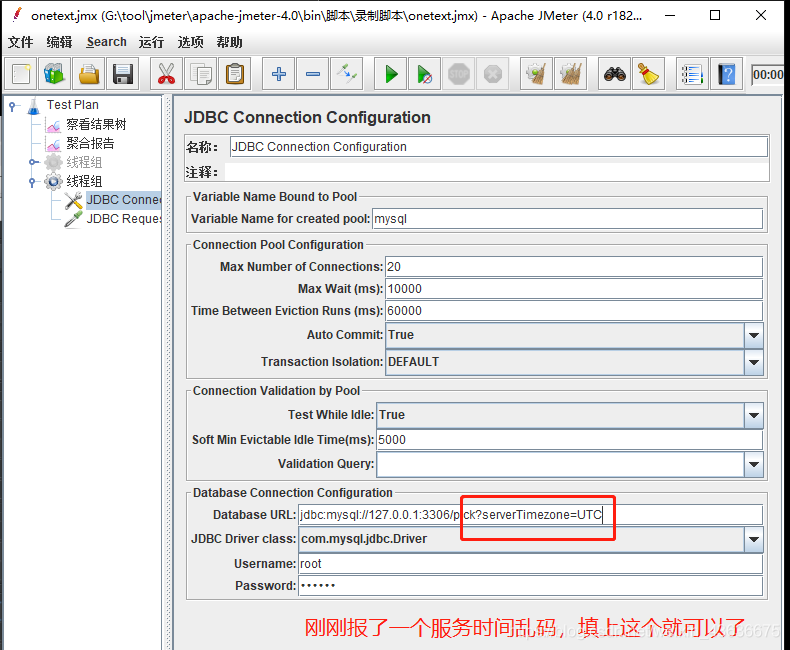The width and height of the screenshot is (790, 650).
Task: Open the 帮助 menu
Action: point(229,42)
